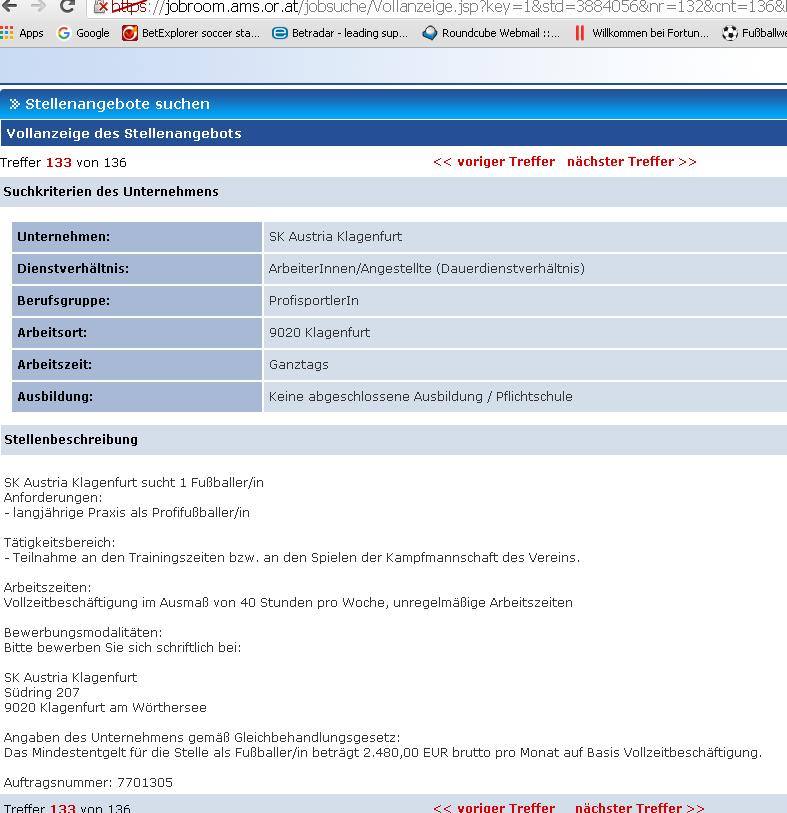Click the Stellenangebote suchen header
Screen dimensions: 787x813
118,104
